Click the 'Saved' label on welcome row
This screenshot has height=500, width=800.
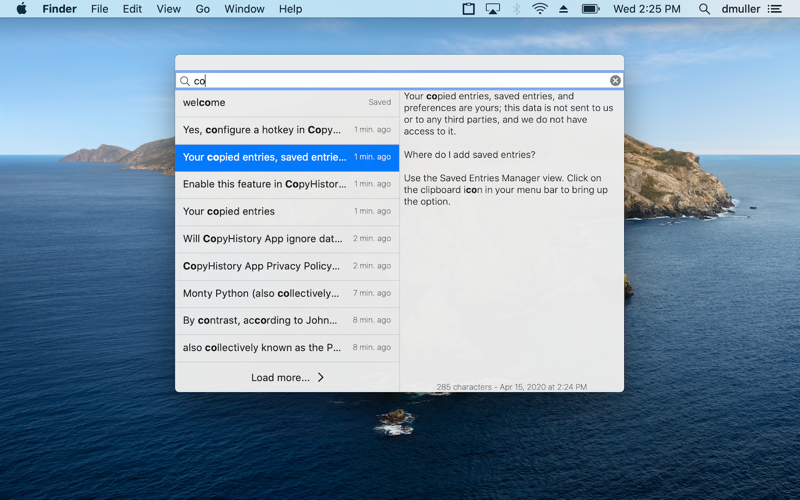click(x=380, y=102)
